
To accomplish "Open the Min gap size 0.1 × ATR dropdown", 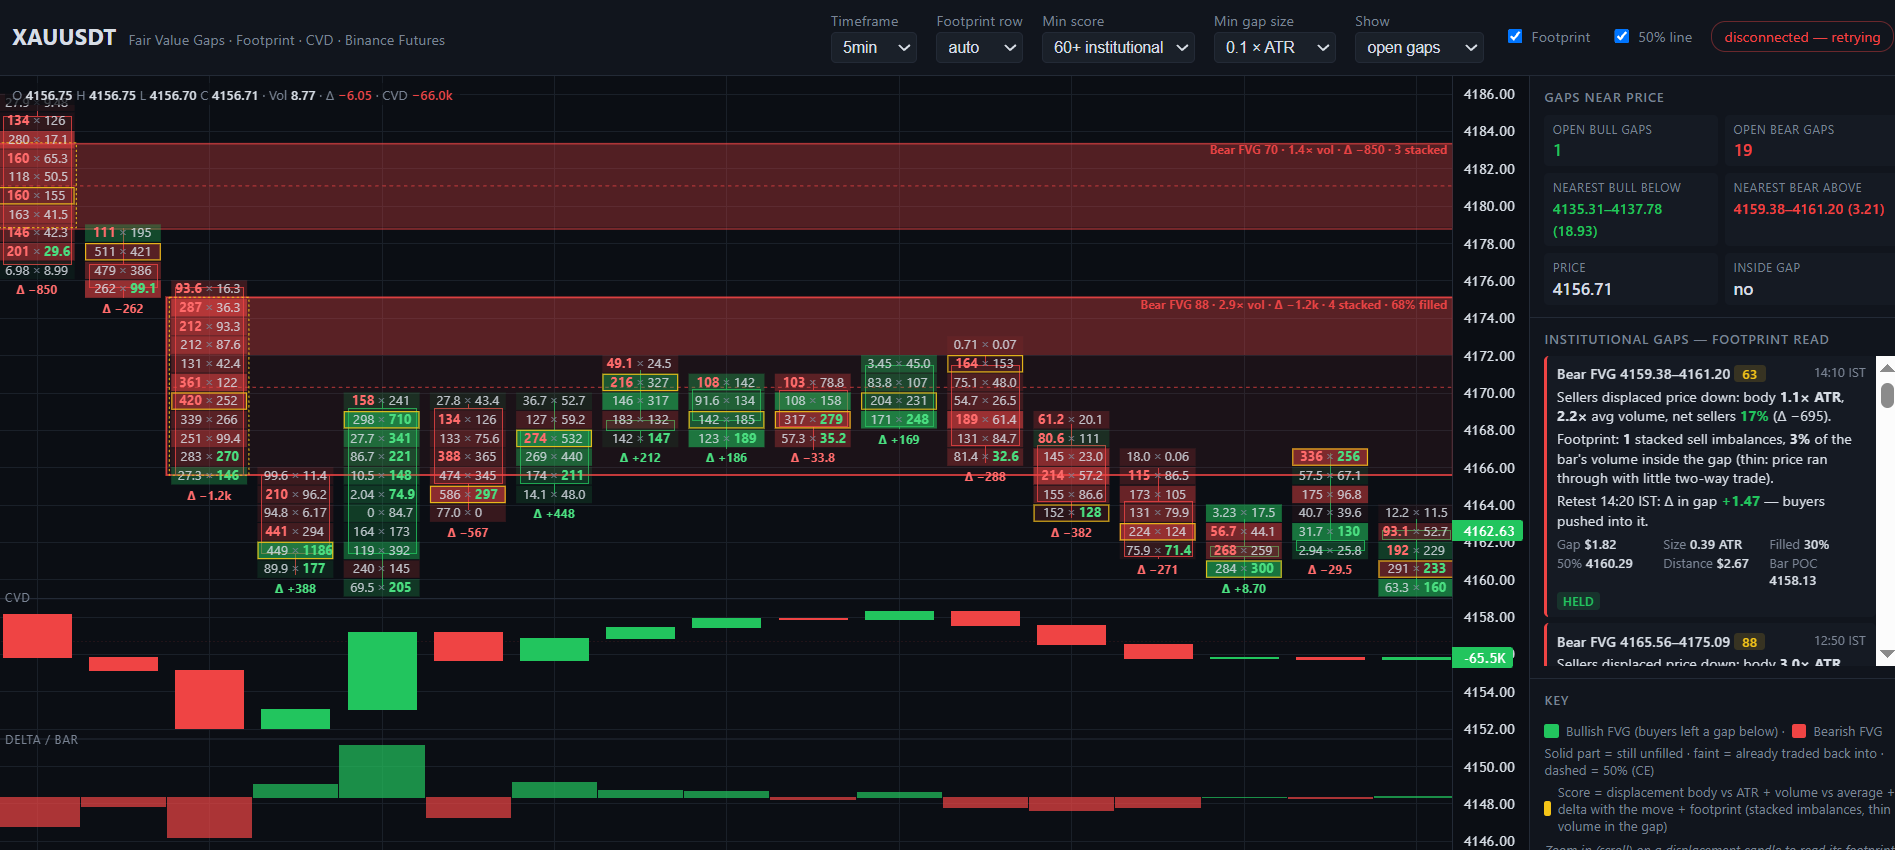I will coord(1274,47).
